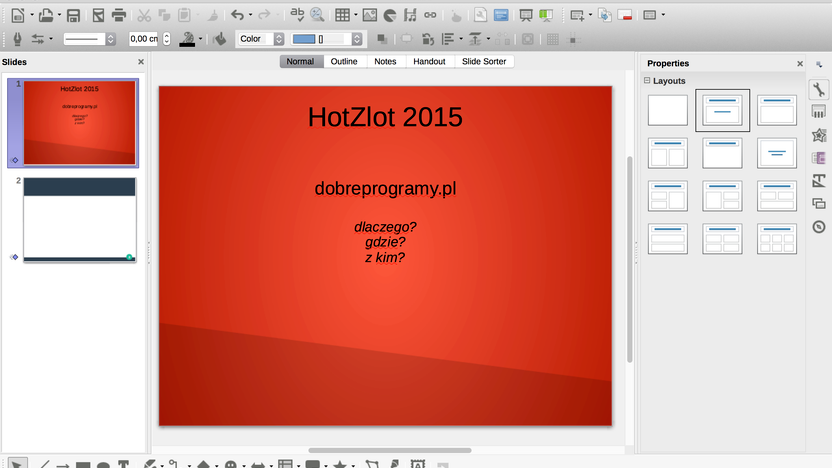Insert an image
This screenshot has height=468, width=832.
point(370,15)
